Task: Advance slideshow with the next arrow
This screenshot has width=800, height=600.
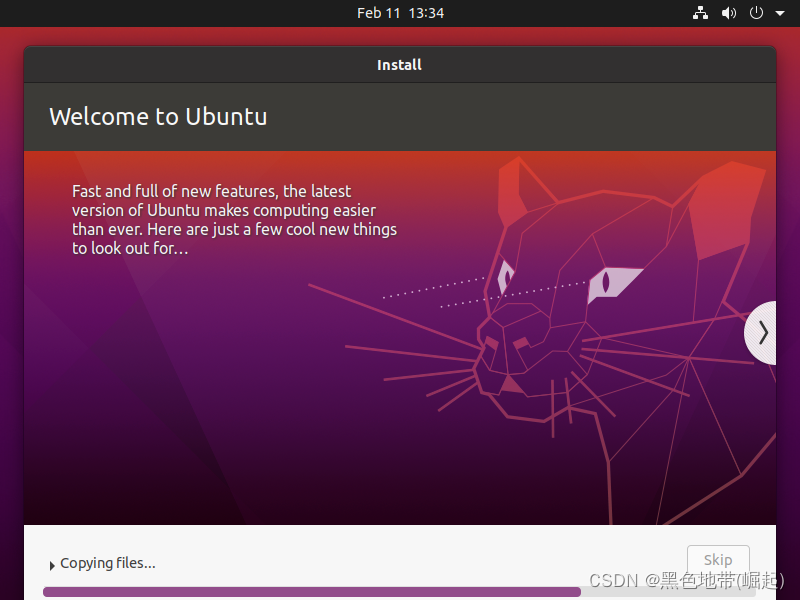Action: click(x=762, y=333)
